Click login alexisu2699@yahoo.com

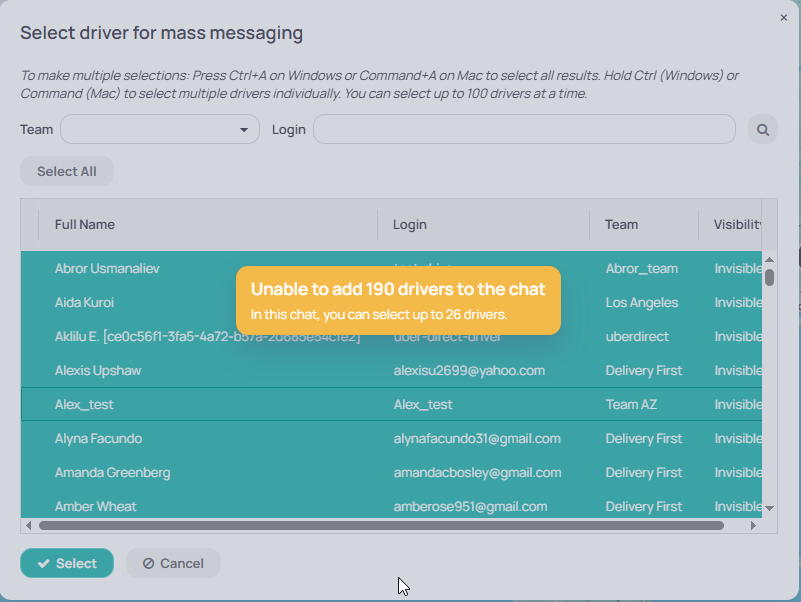pos(469,371)
